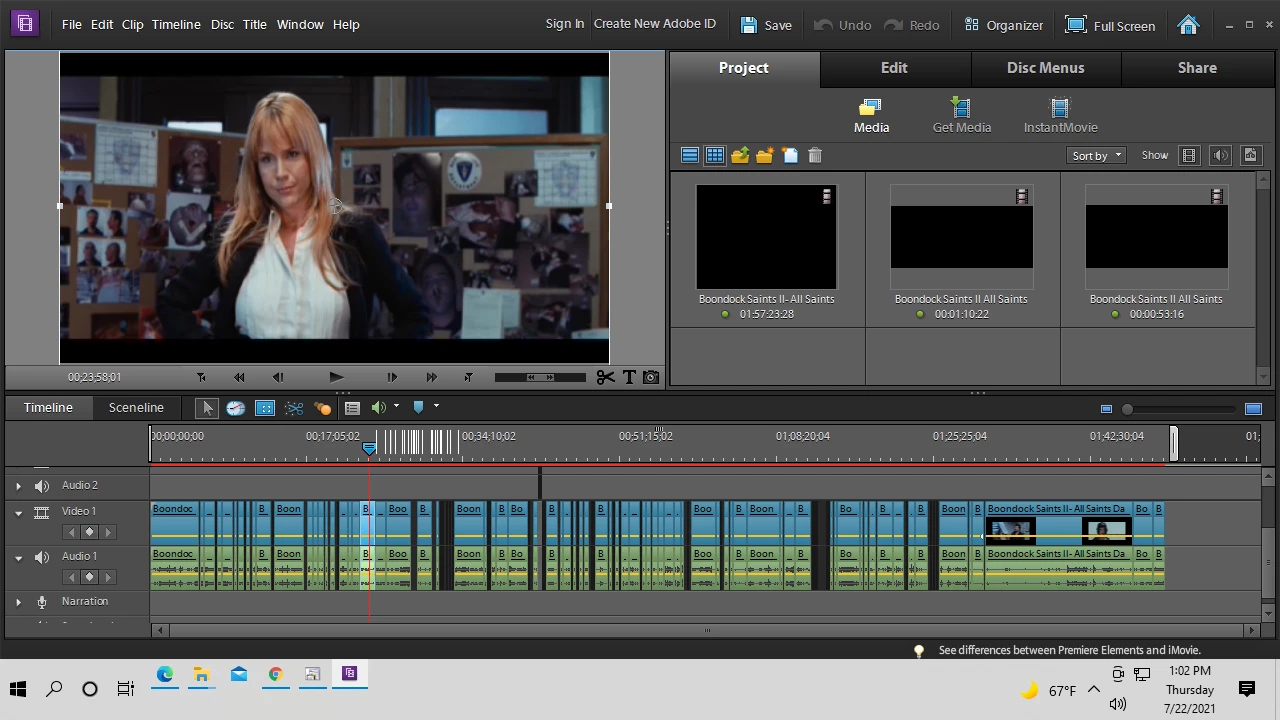Click the iMovie differences tip link
Viewport: 1280px width, 720px height.
point(1069,650)
